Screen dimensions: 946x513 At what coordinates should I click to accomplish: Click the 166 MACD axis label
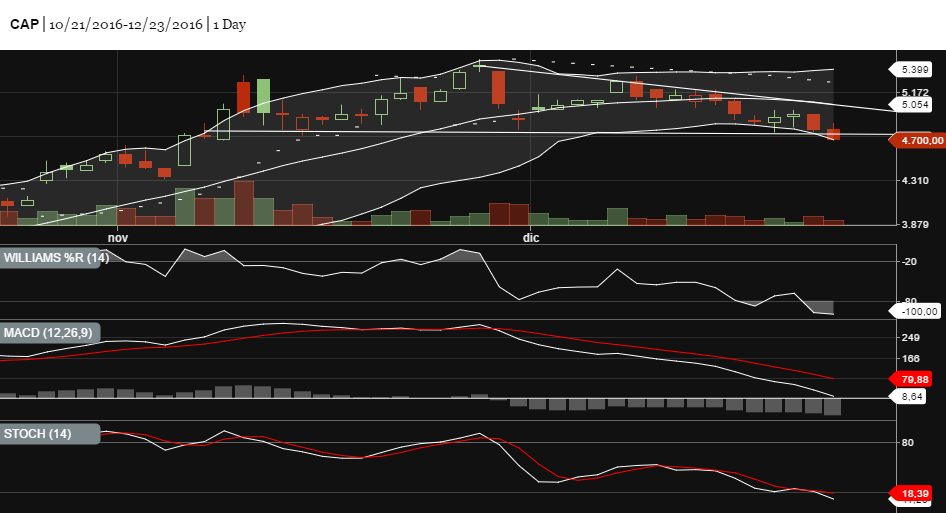[x=910, y=358]
